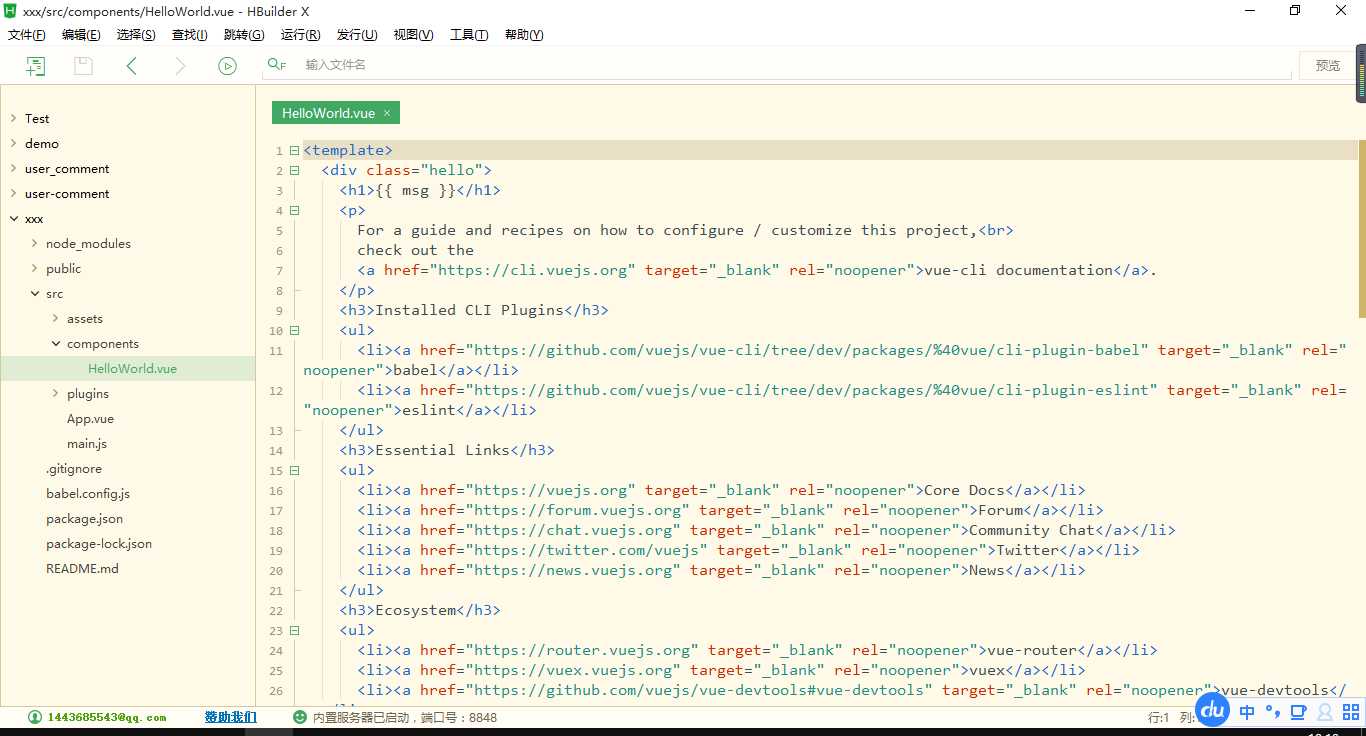Open babel.config.js in the file tree
Screen dimensions: 1366x736
point(88,493)
